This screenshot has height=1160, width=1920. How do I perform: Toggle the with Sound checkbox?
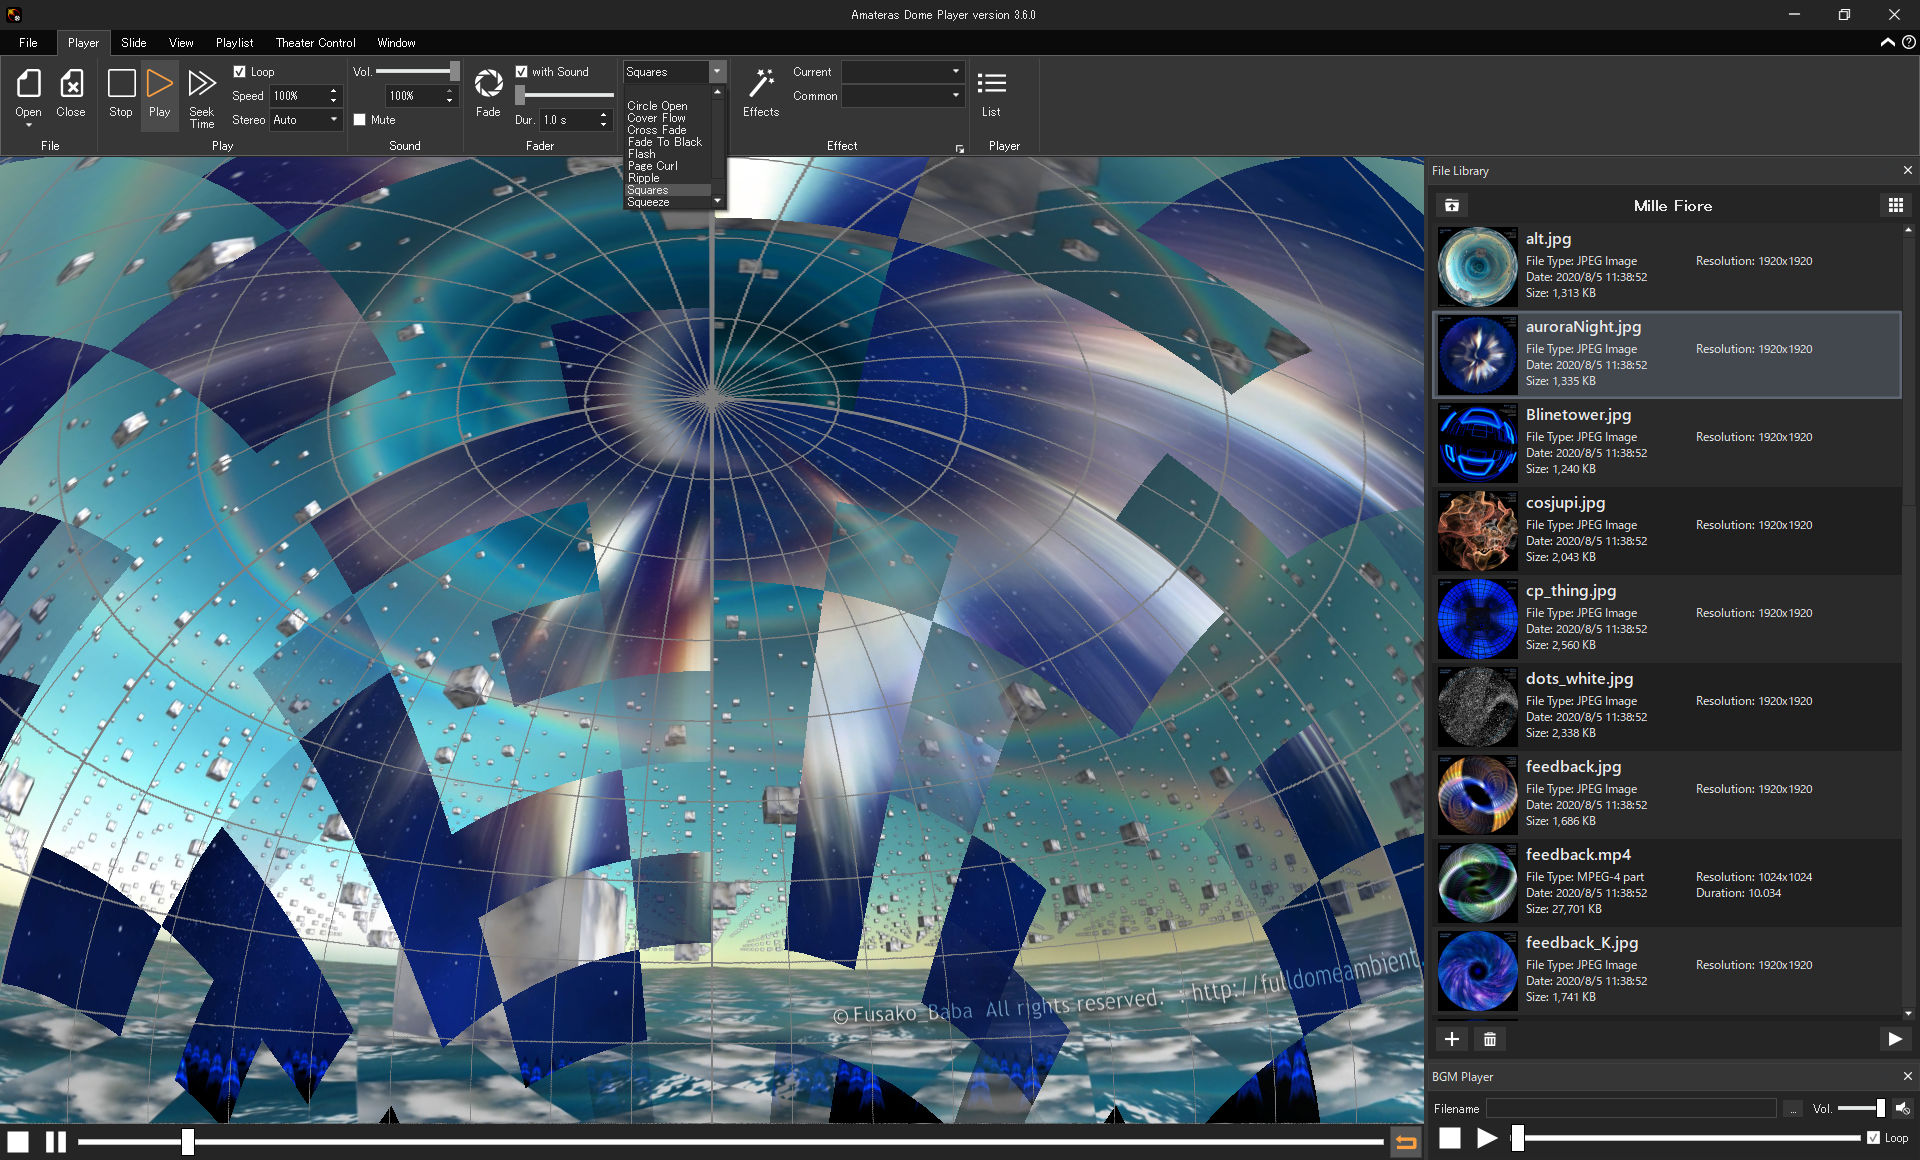521,71
